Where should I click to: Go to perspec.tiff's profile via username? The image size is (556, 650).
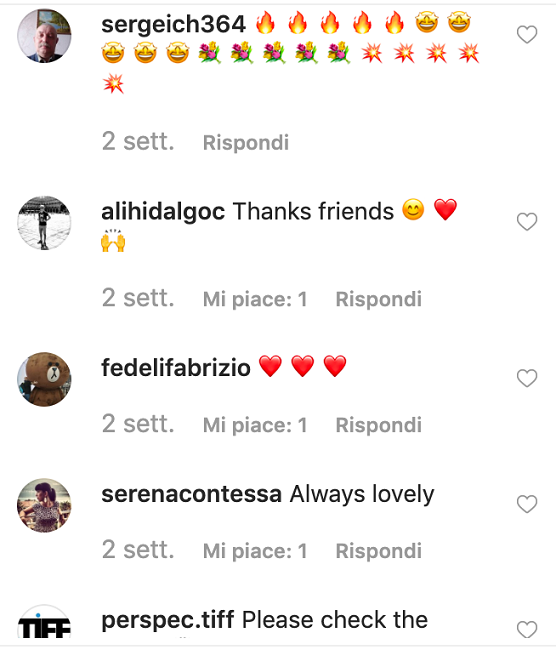[168, 621]
